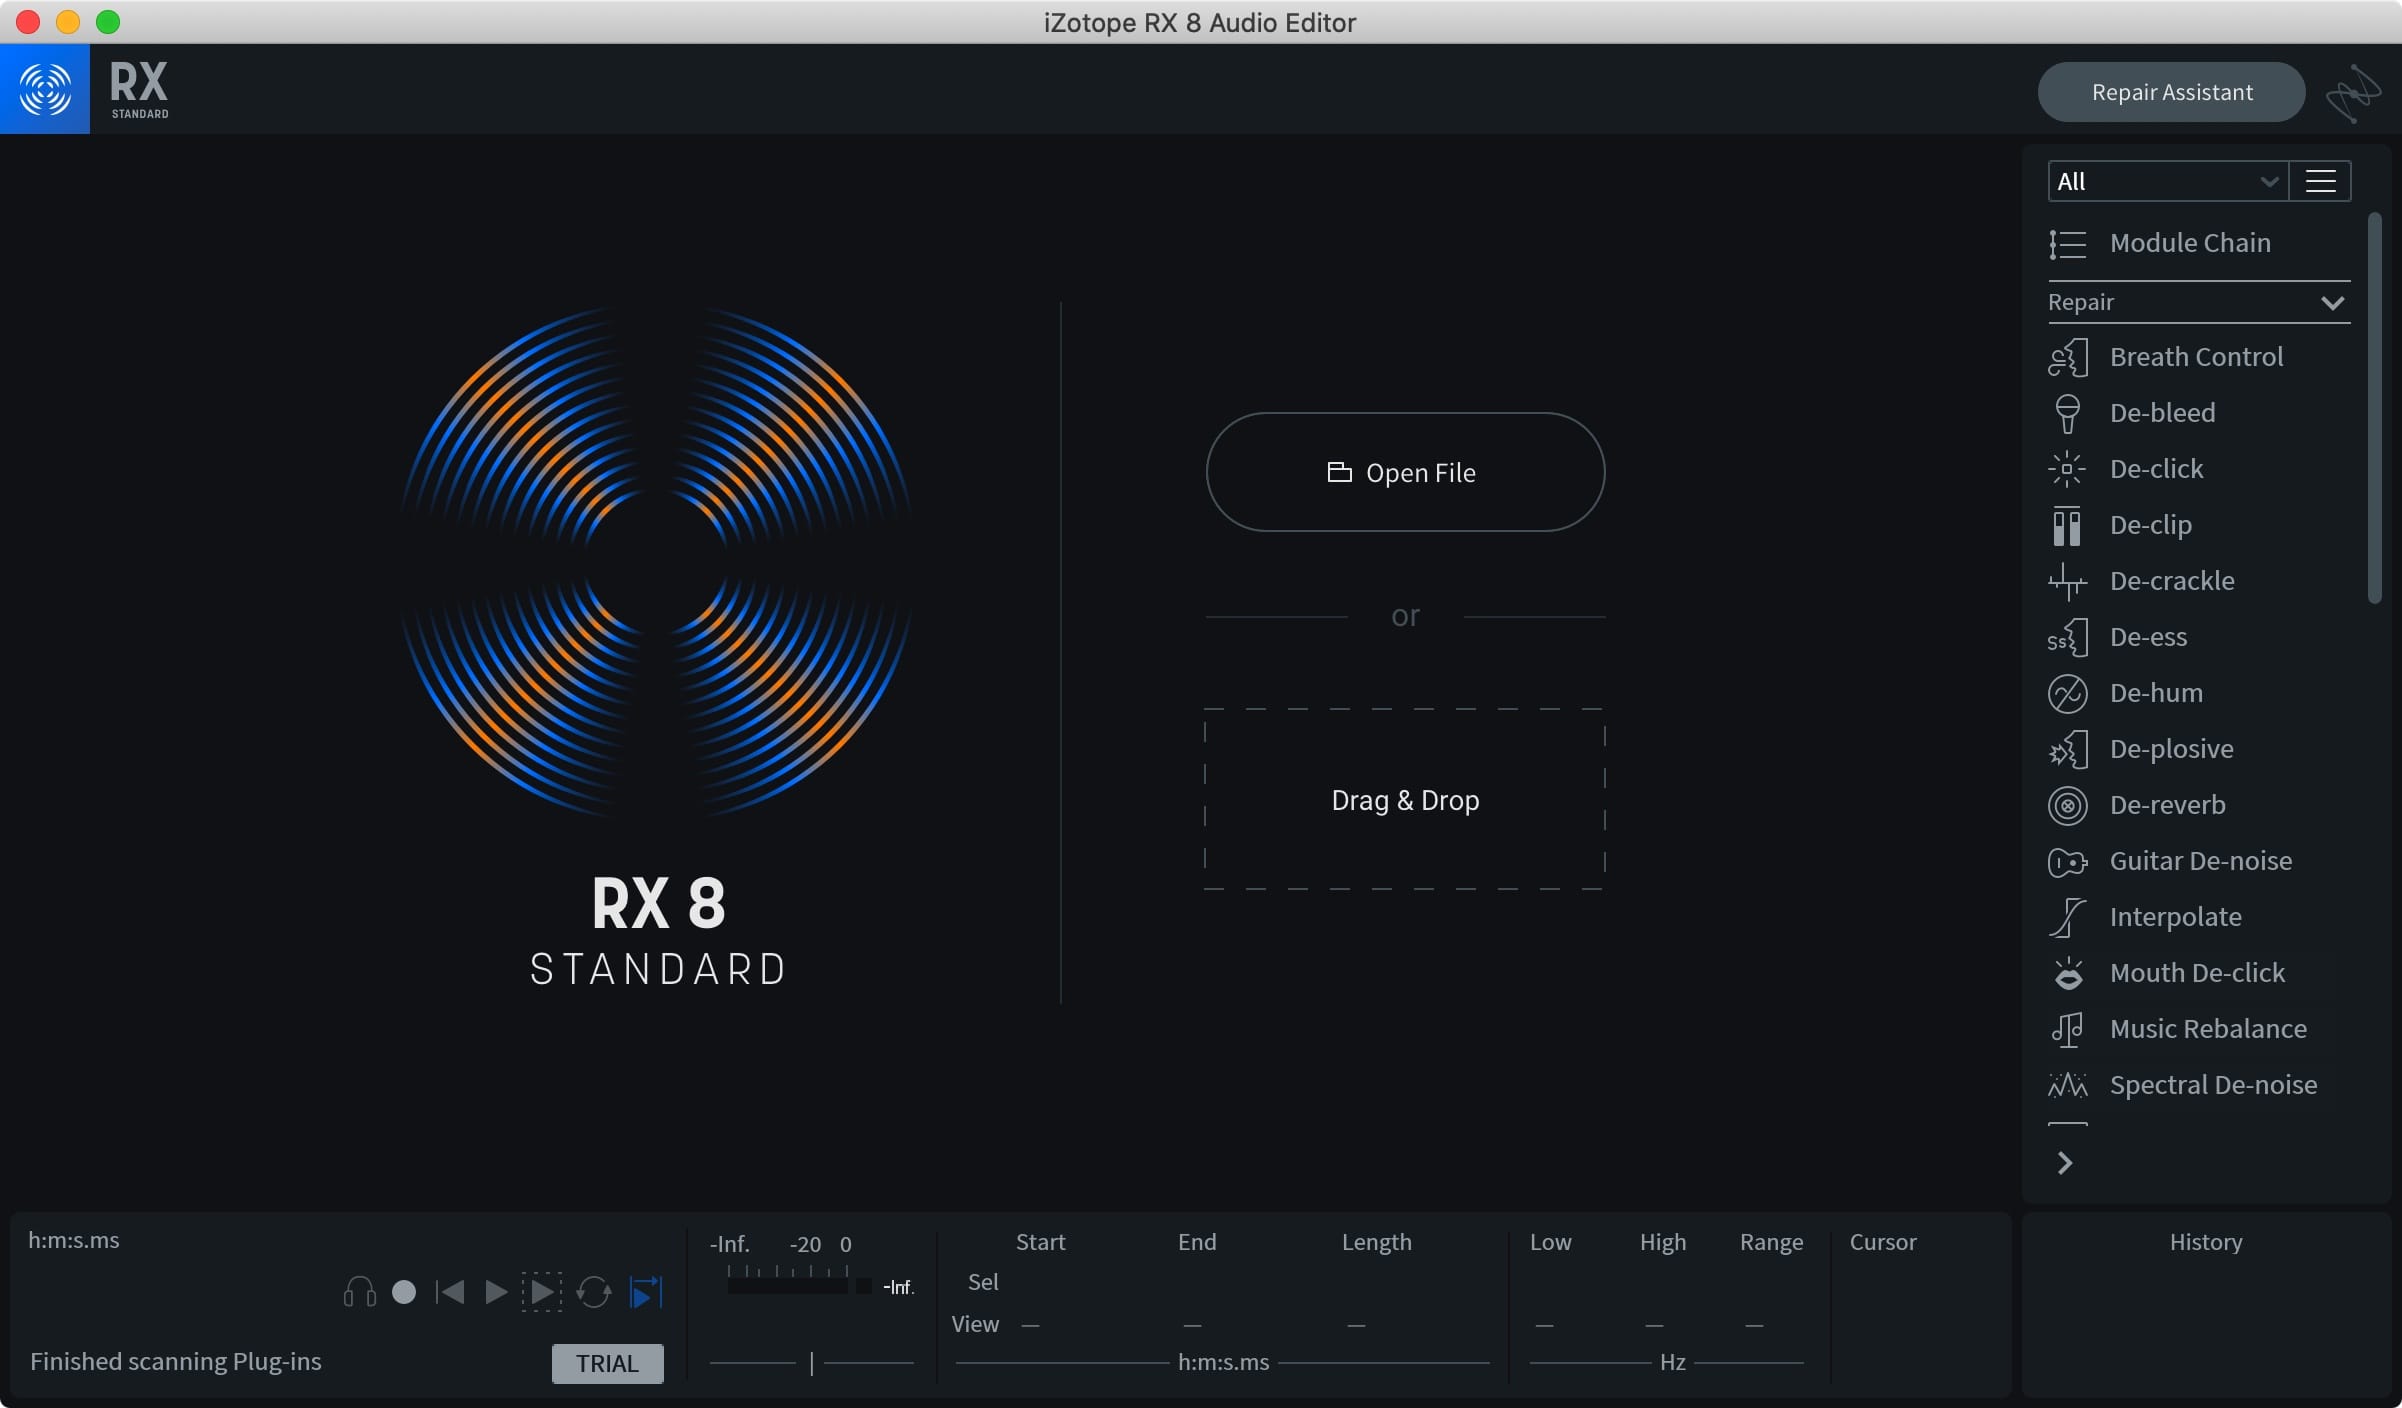
Task: Open the Breath Control module
Action: click(2195, 357)
